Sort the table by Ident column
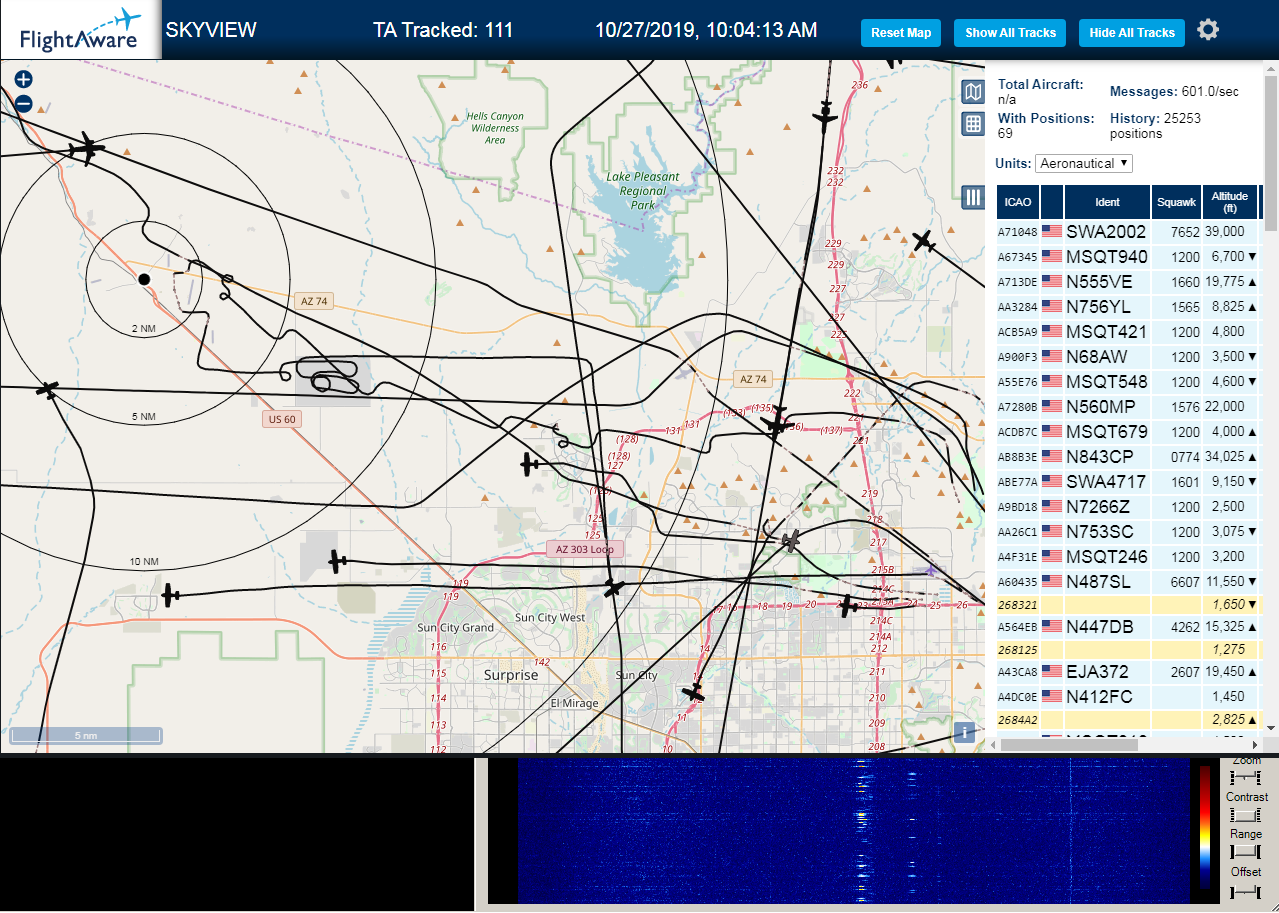 1107,202
